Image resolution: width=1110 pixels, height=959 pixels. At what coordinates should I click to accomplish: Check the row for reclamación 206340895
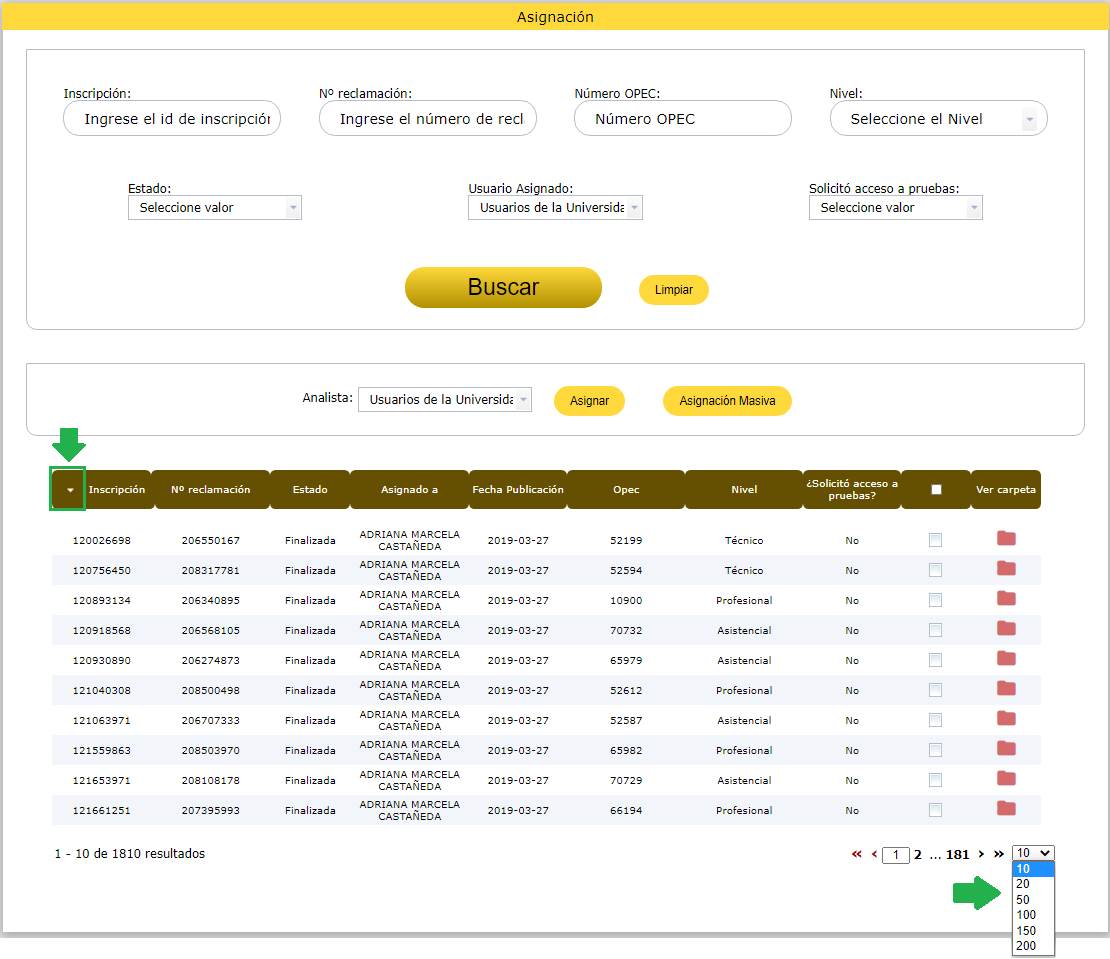pos(935,600)
